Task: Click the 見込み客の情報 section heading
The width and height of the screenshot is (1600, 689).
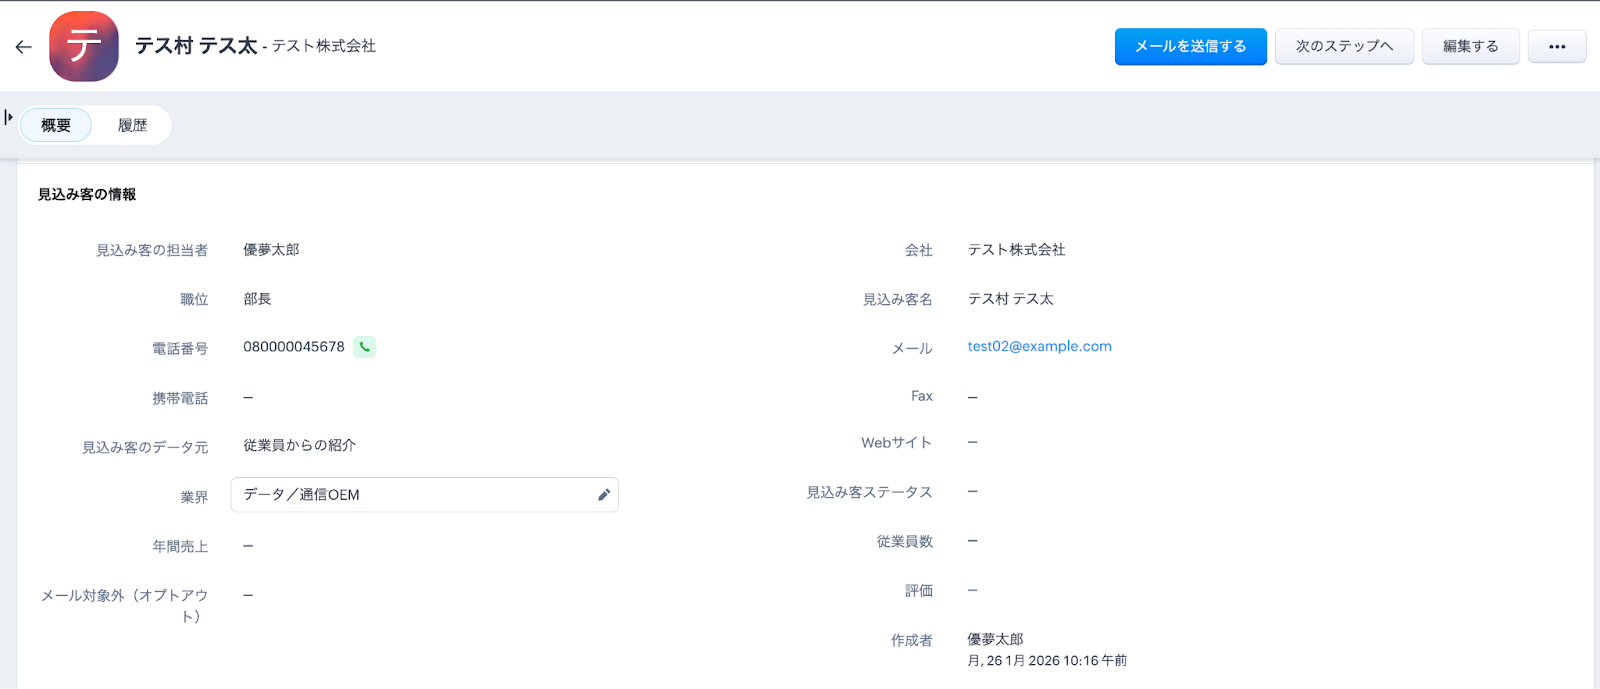Action: (87, 194)
